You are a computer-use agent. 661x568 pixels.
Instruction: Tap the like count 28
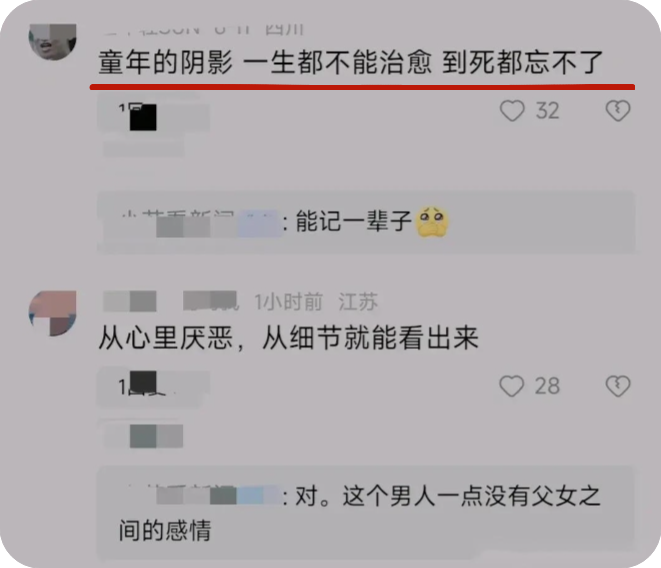pyautogui.click(x=547, y=386)
